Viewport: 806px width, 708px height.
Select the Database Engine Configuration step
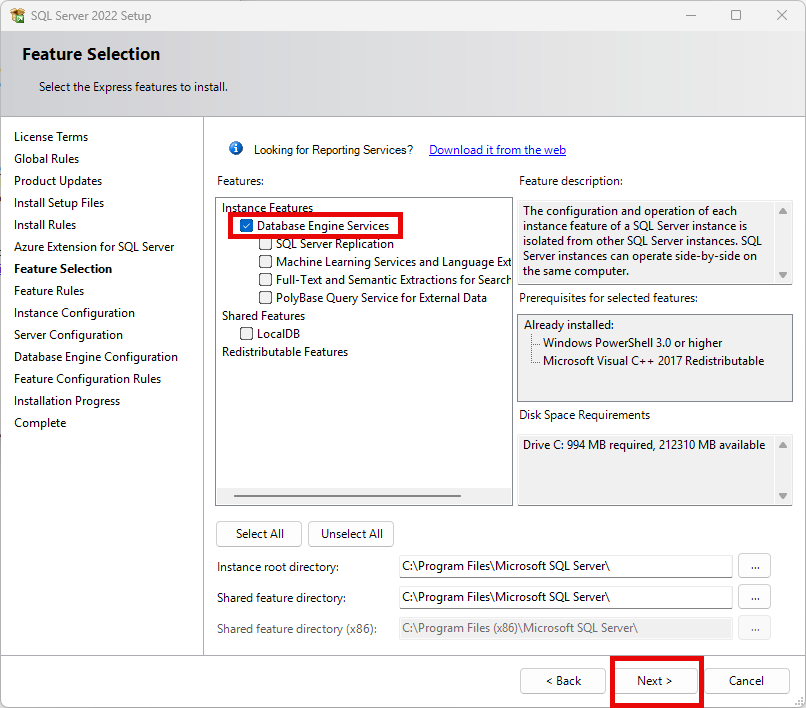click(96, 357)
